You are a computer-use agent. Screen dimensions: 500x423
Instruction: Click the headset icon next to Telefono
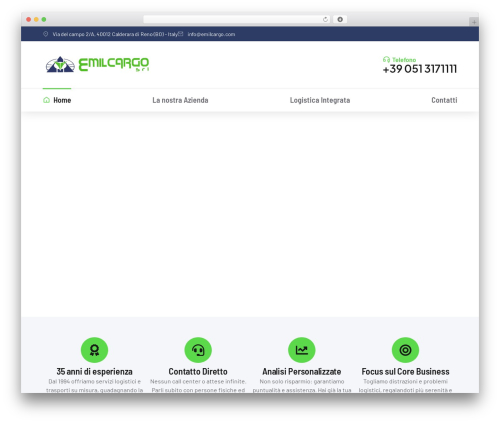point(386,60)
